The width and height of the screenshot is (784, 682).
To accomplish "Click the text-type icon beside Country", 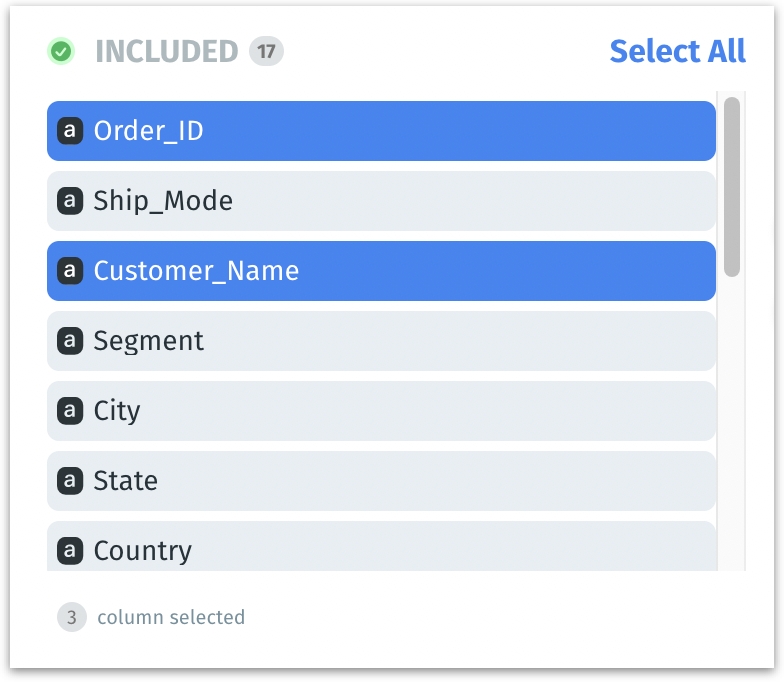I will tap(69, 551).
